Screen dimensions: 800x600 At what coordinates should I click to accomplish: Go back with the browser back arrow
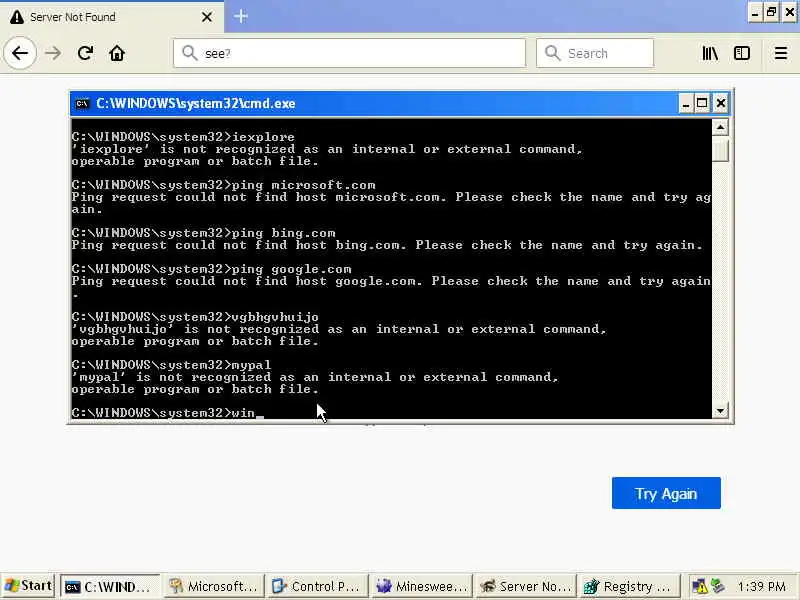click(x=20, y=53)
